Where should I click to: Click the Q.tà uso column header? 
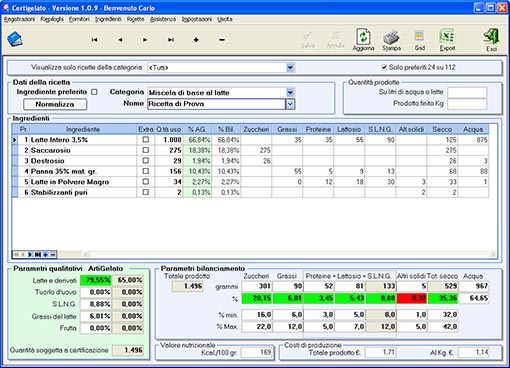coord(169,129)
